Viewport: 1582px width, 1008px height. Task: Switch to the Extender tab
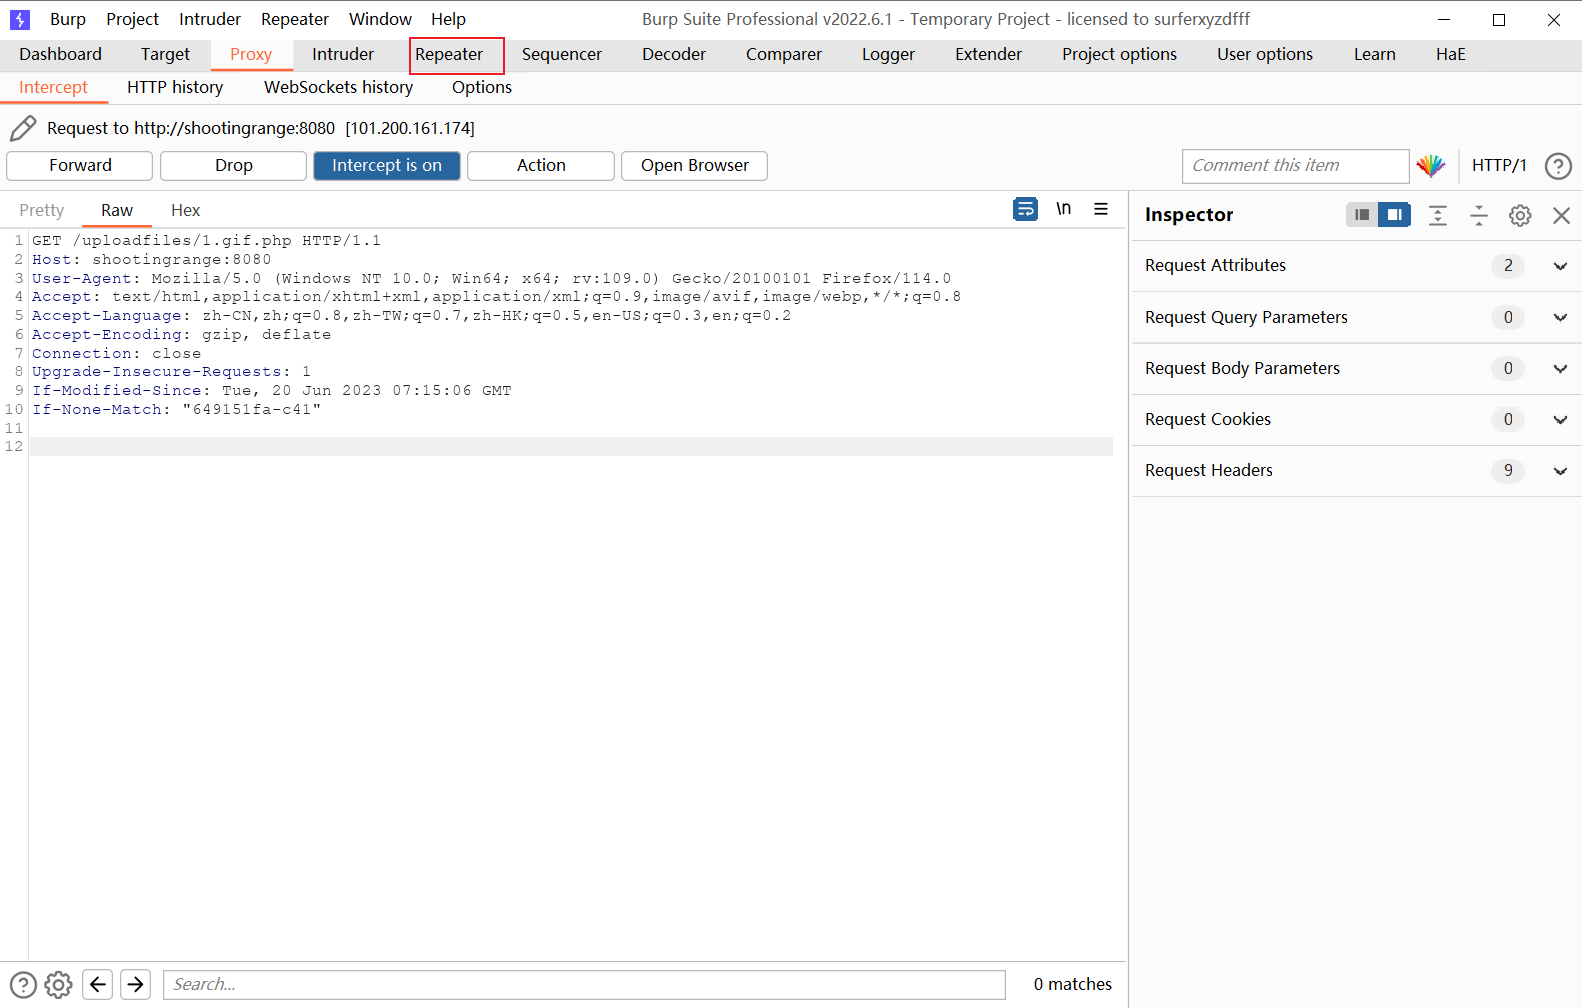coord(989,55)
